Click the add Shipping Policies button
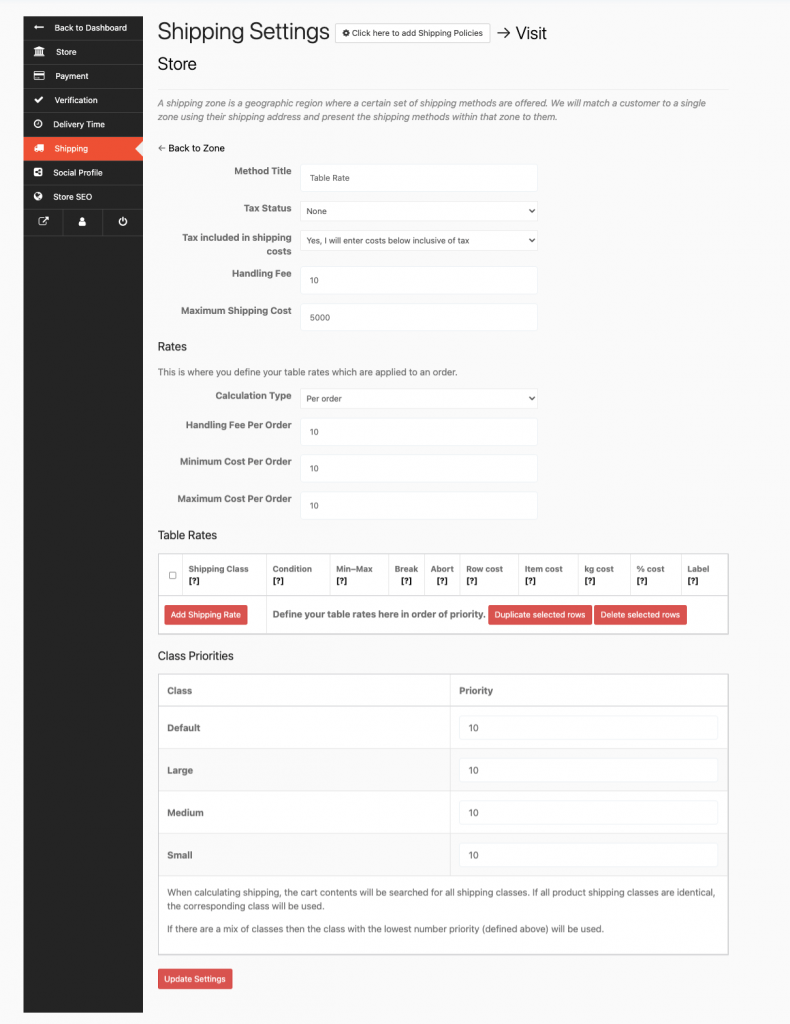 click(412, 33)
